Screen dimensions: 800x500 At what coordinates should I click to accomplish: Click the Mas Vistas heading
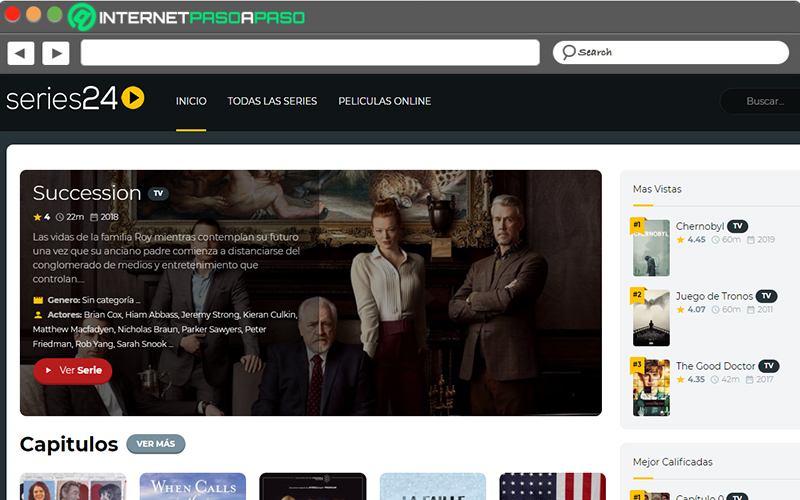657,189
